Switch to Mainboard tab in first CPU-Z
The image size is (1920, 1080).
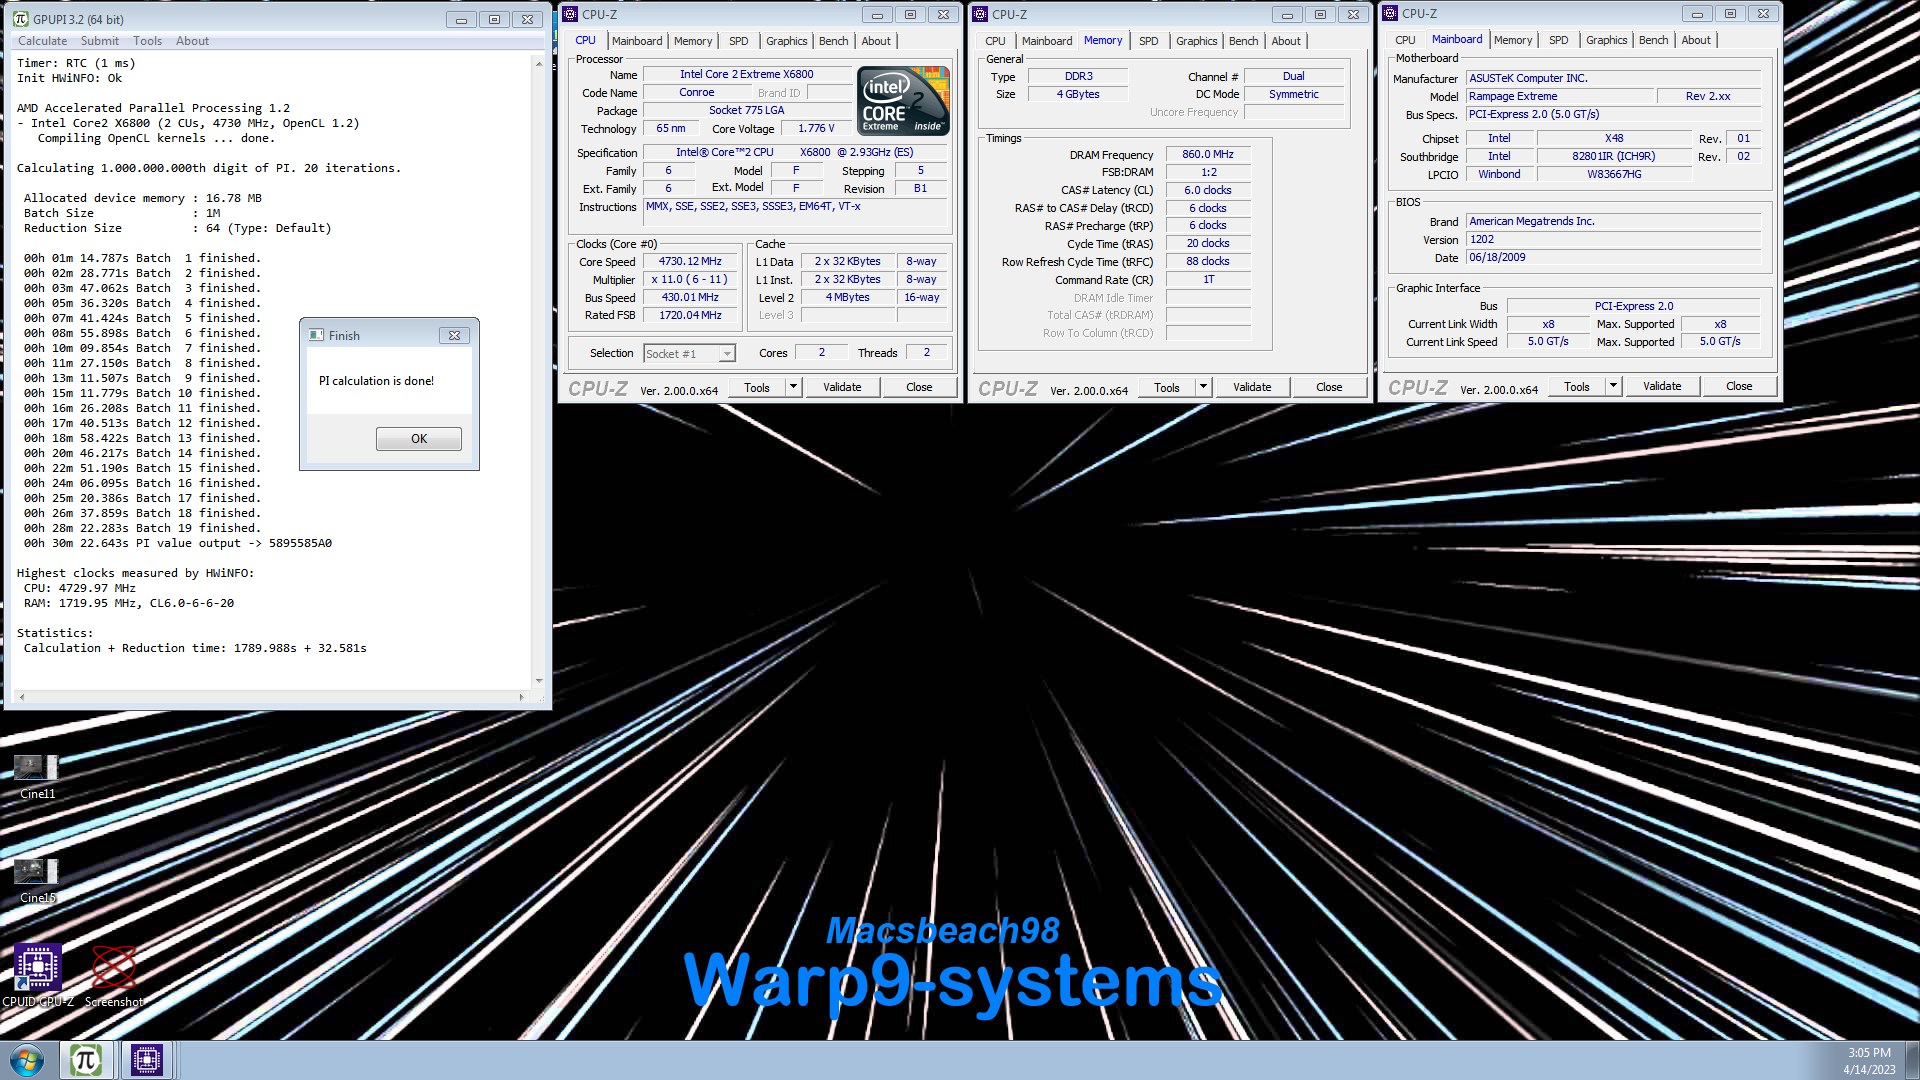pos(637,41)
